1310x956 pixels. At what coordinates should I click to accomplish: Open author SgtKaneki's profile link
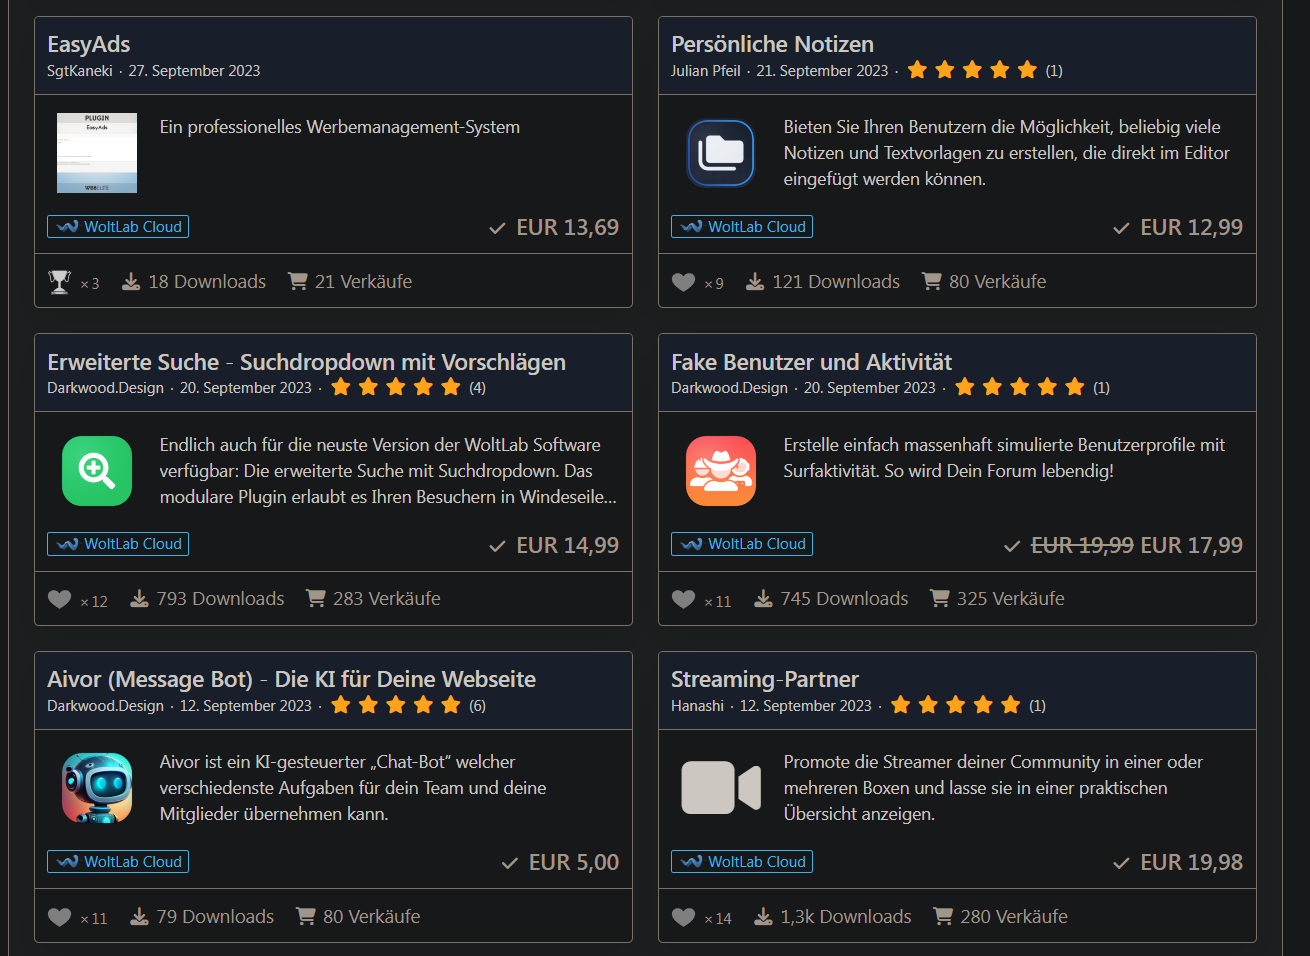(x=79, y=71)
